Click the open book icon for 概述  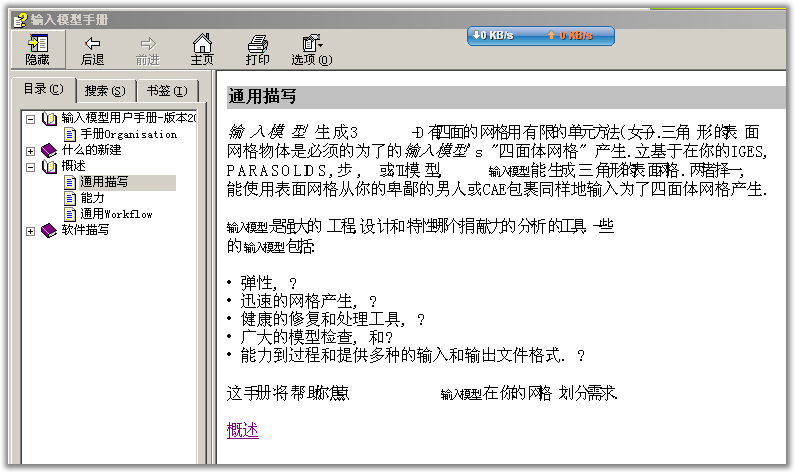click(49, 166)
